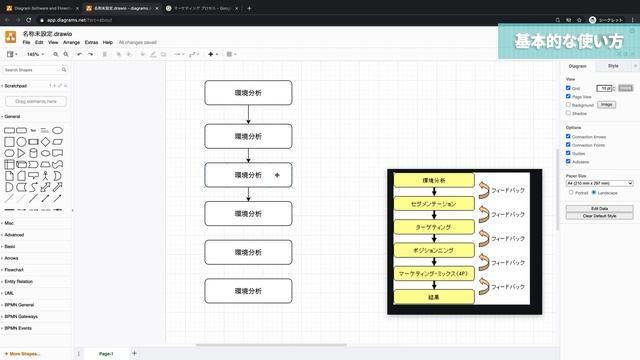Open the Edit menu

(39, 42)
